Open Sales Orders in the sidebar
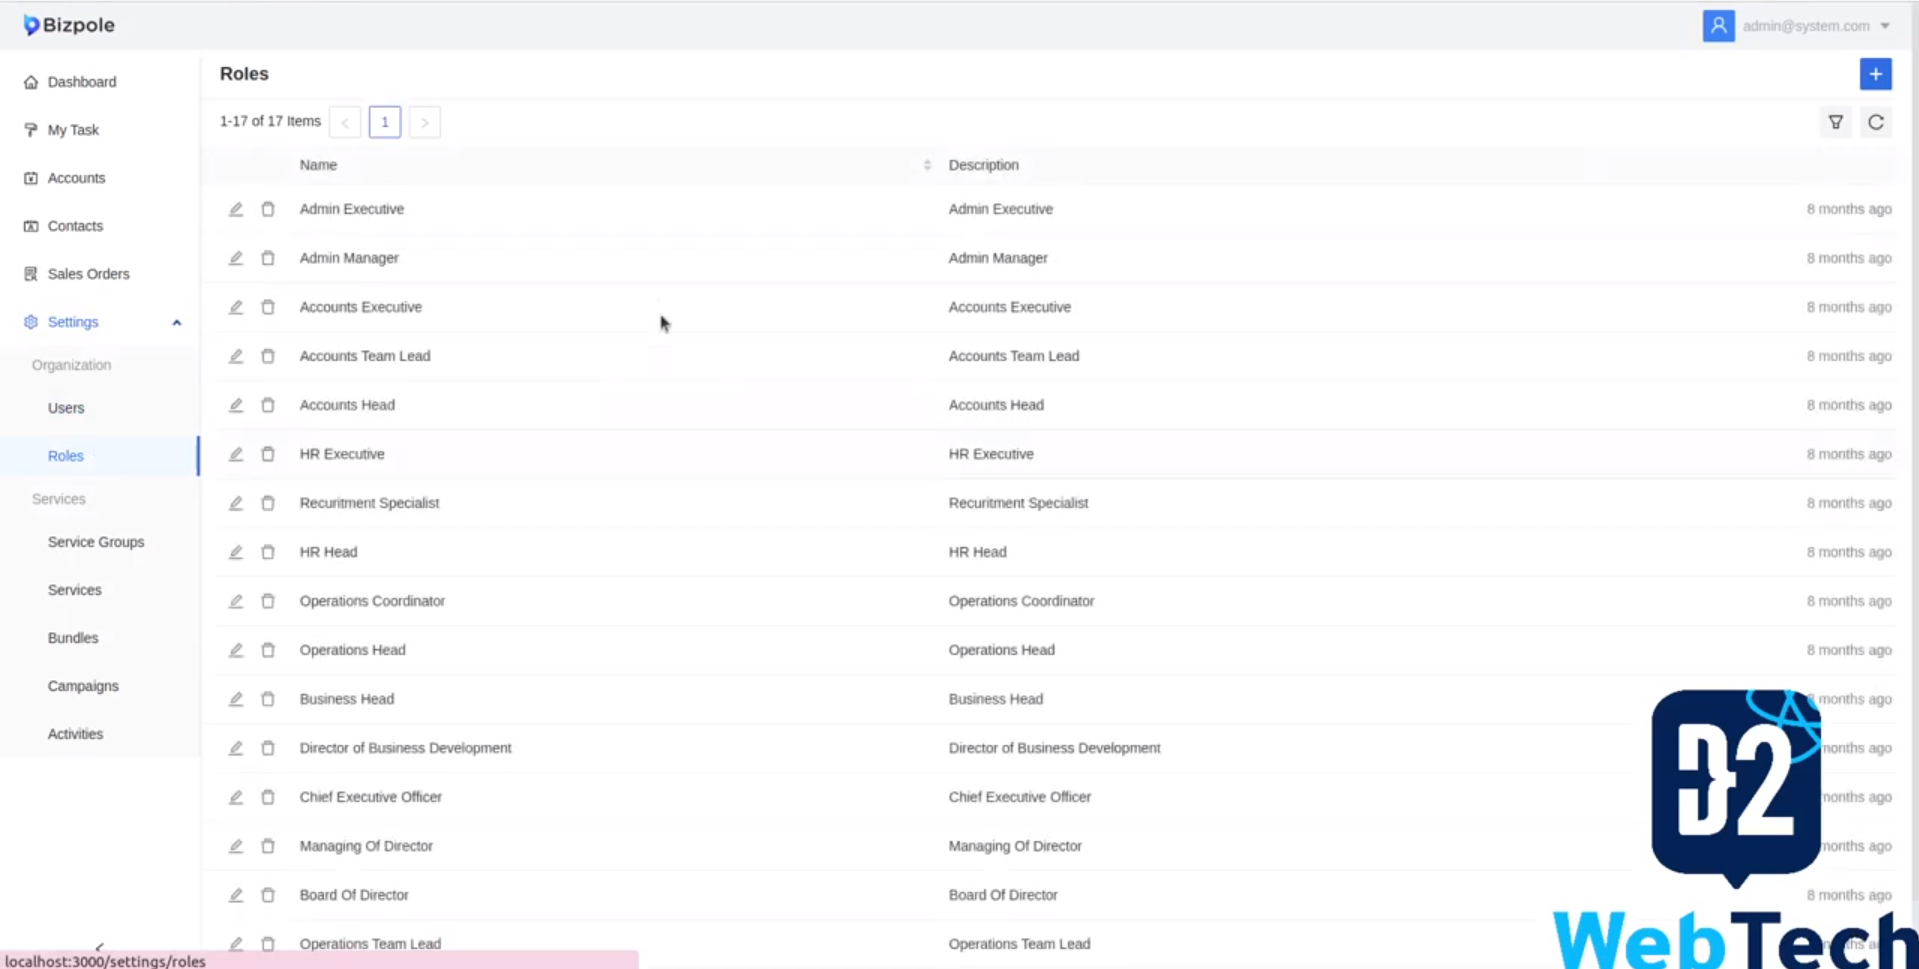Image resolution: width=1919 pixels, height=969 pixels. 88,274
